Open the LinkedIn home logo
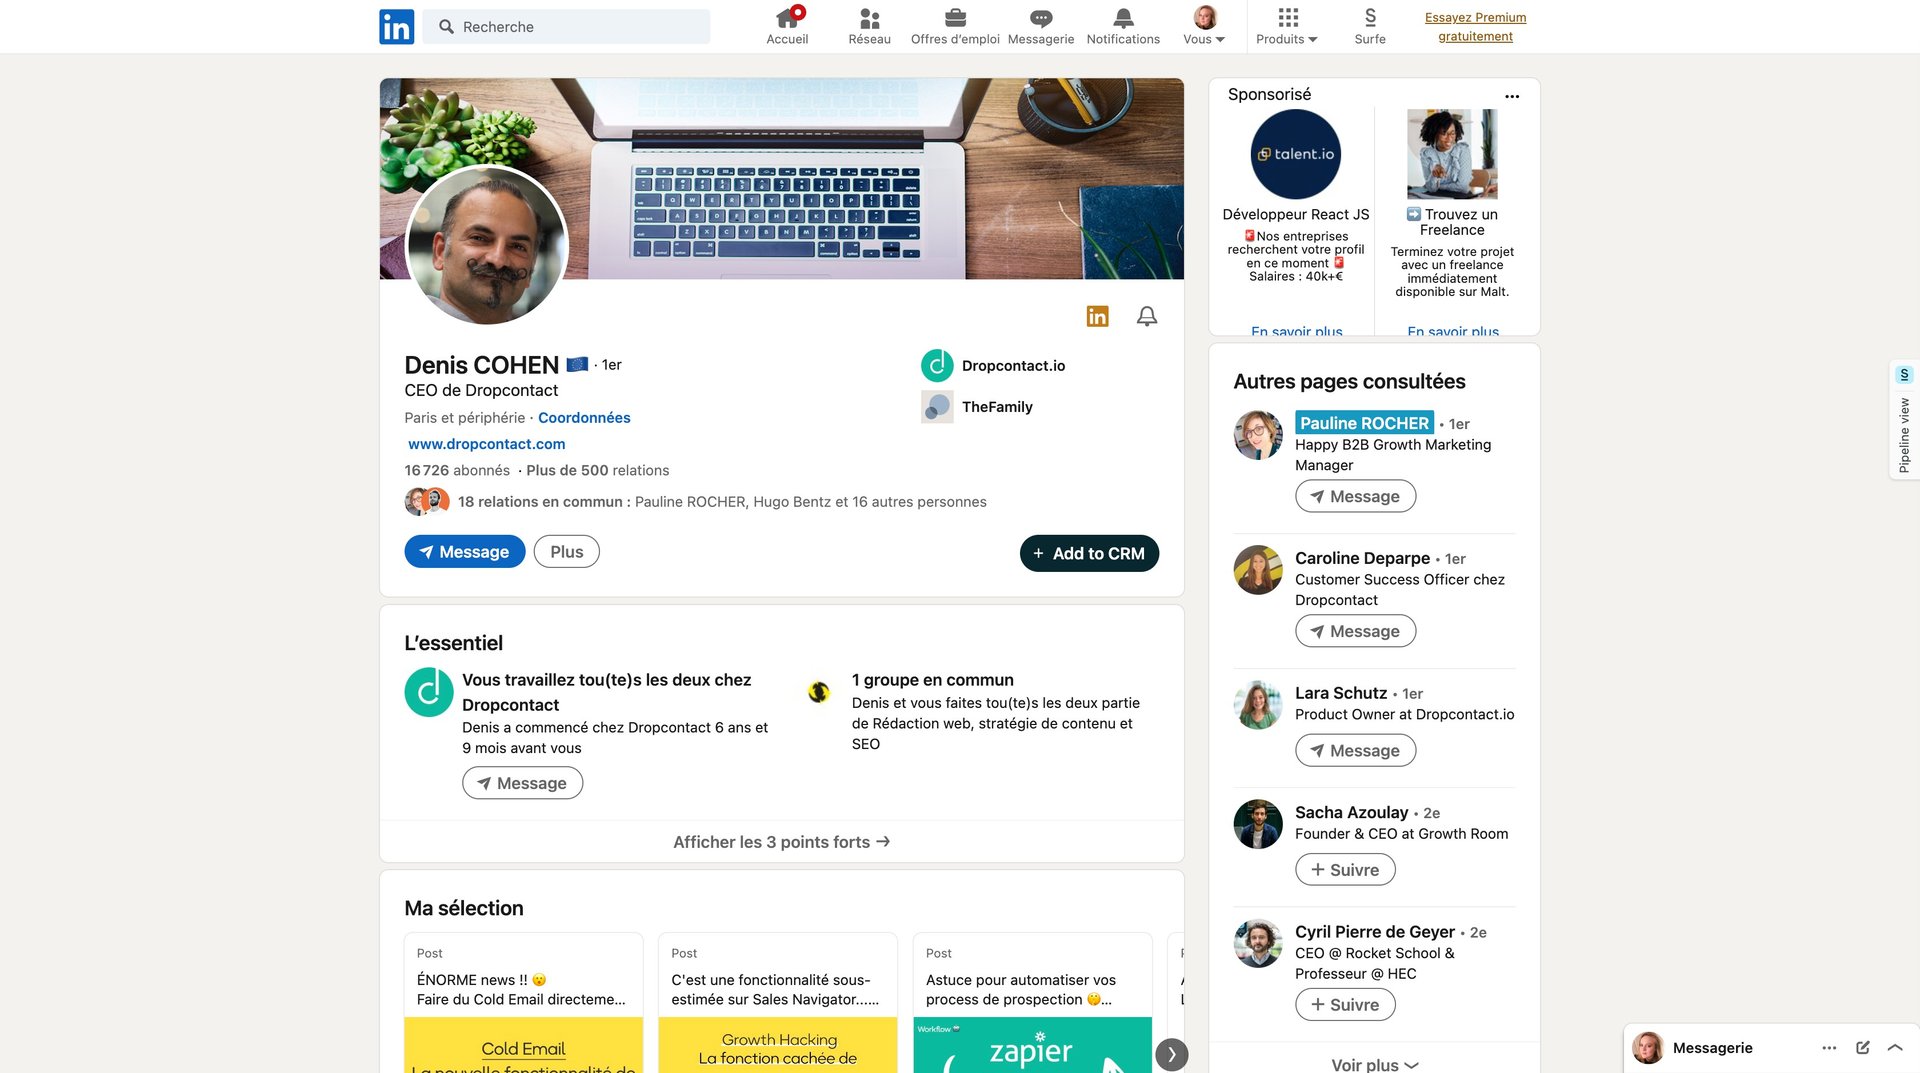Screen dimensions: 1920x1073 [x=396, y=26]
